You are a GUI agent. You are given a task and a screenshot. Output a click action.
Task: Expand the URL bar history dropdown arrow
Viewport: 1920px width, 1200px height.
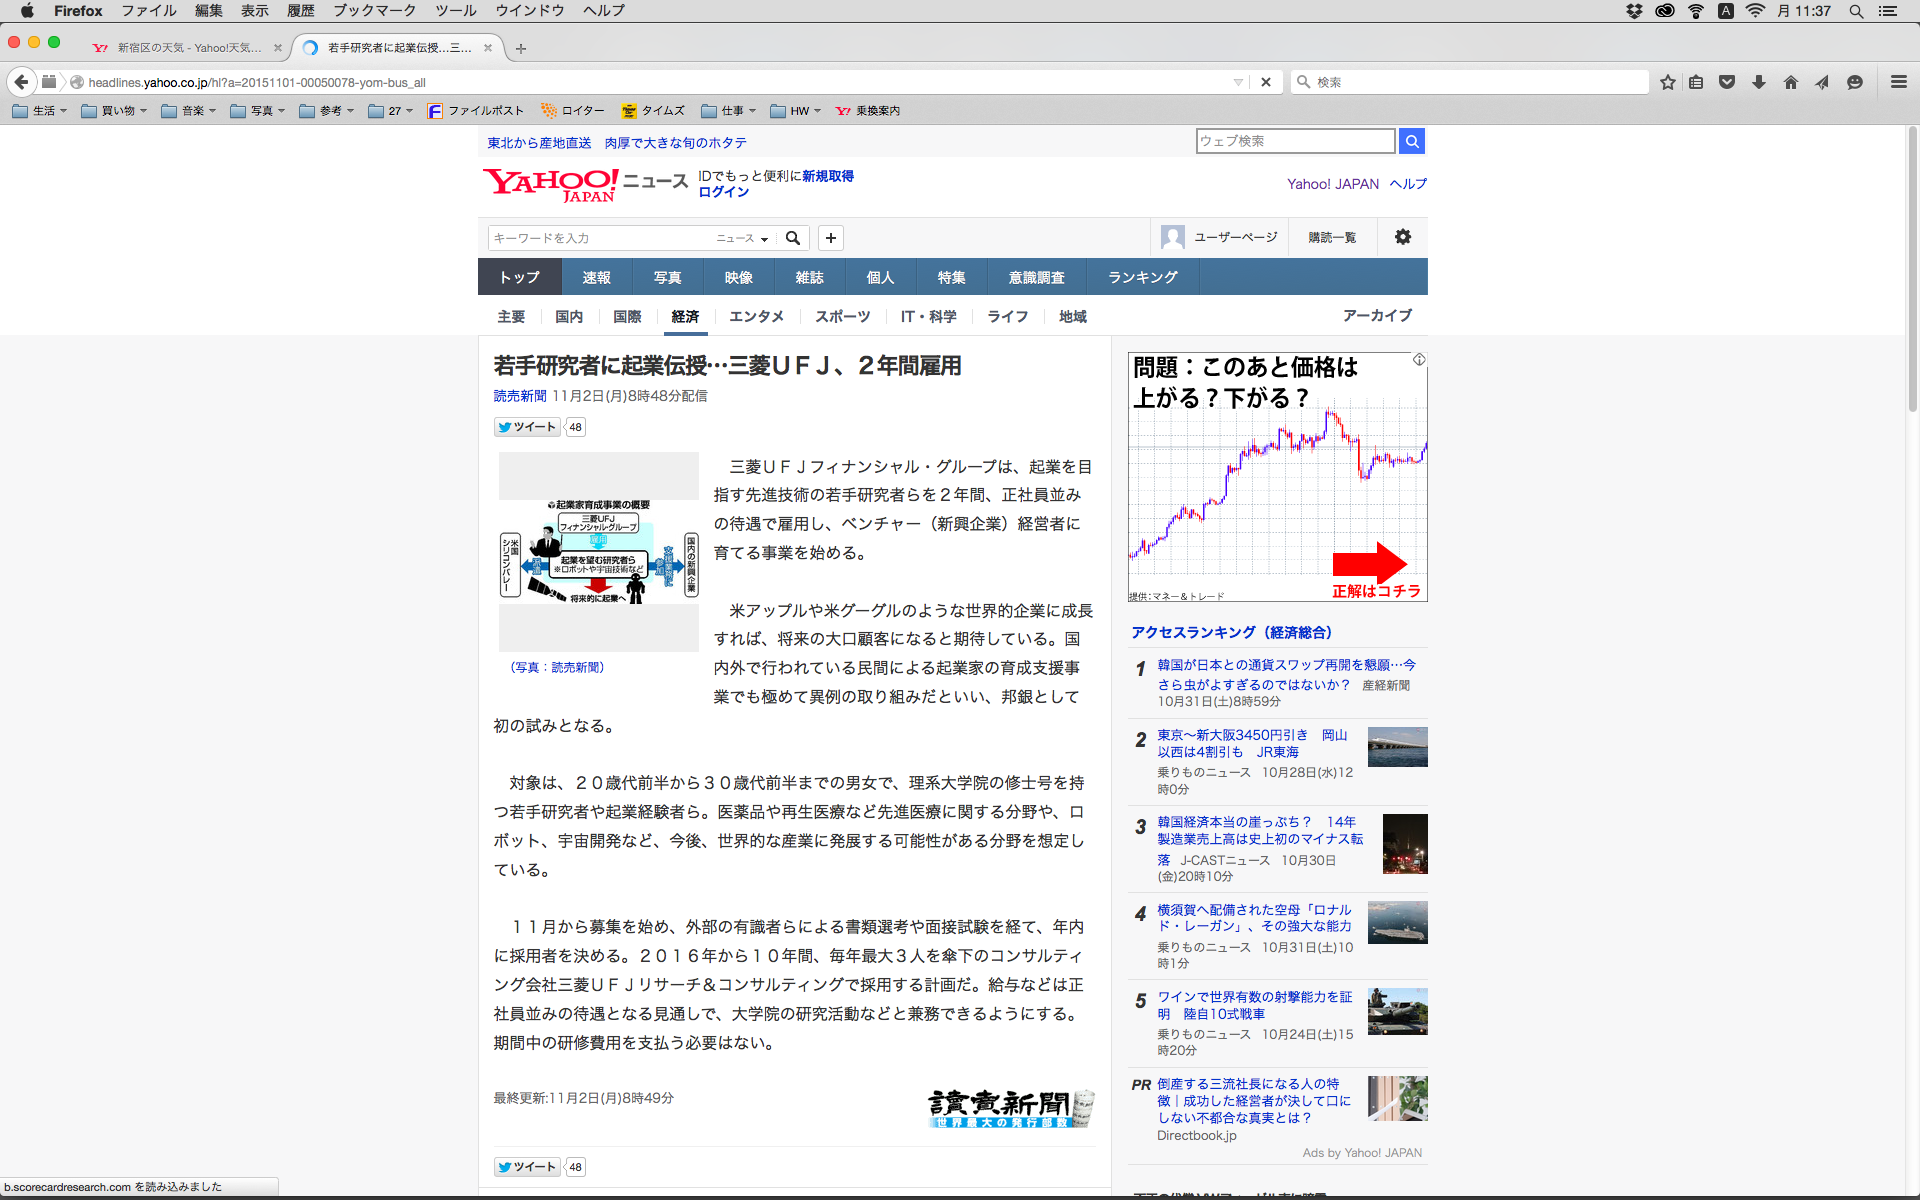click(x=1238, y=82)
